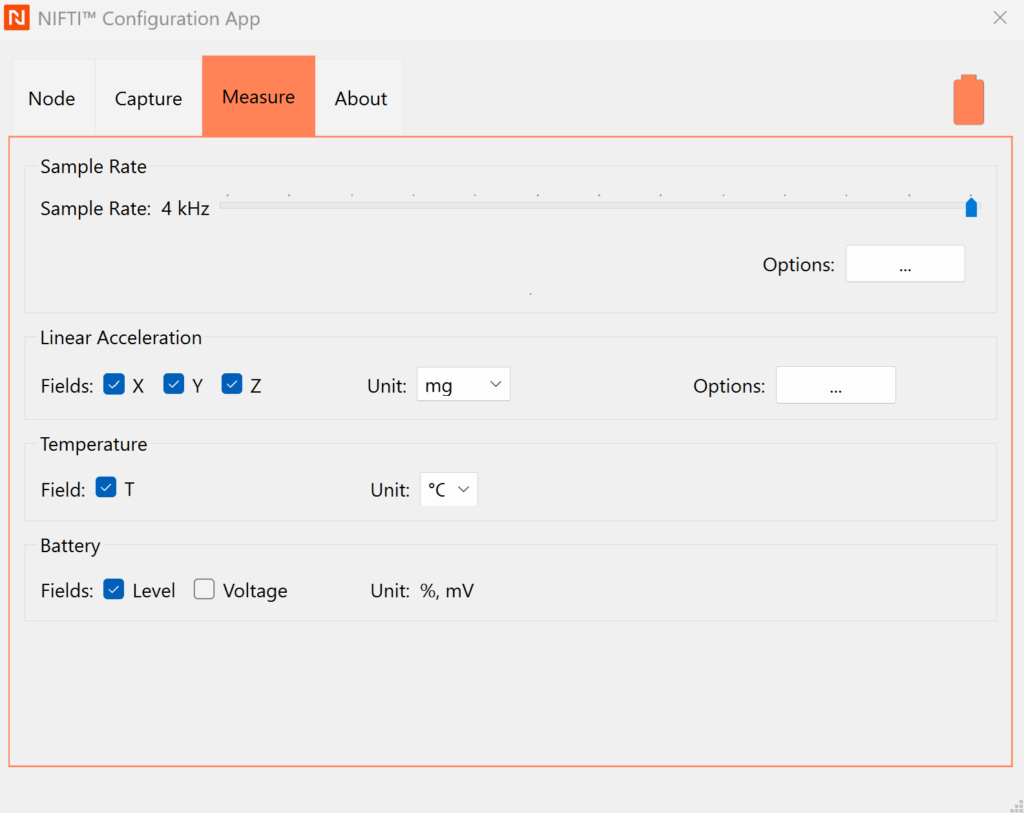Uncheck the Temperature T field checkbox

tap(106, 488)
